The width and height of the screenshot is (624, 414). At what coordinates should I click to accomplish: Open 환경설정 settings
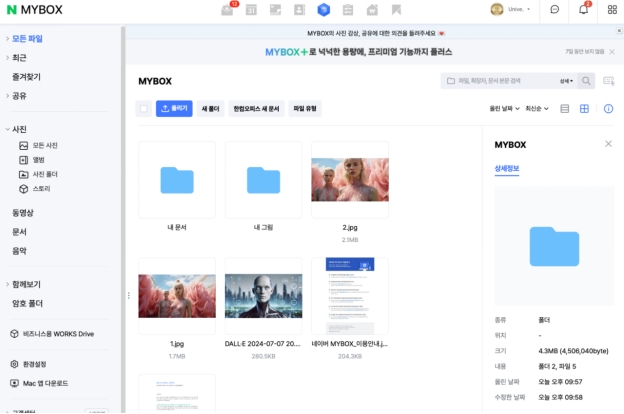coord(28,364)
